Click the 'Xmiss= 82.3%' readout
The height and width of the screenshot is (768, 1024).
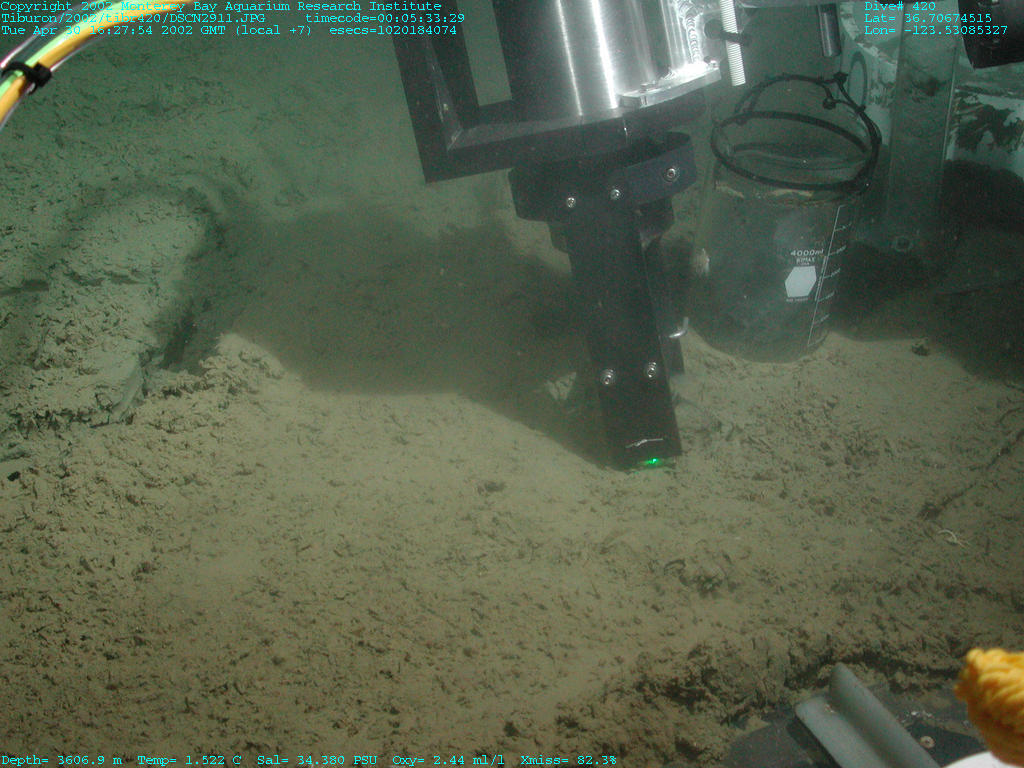(x=568, y=760)
